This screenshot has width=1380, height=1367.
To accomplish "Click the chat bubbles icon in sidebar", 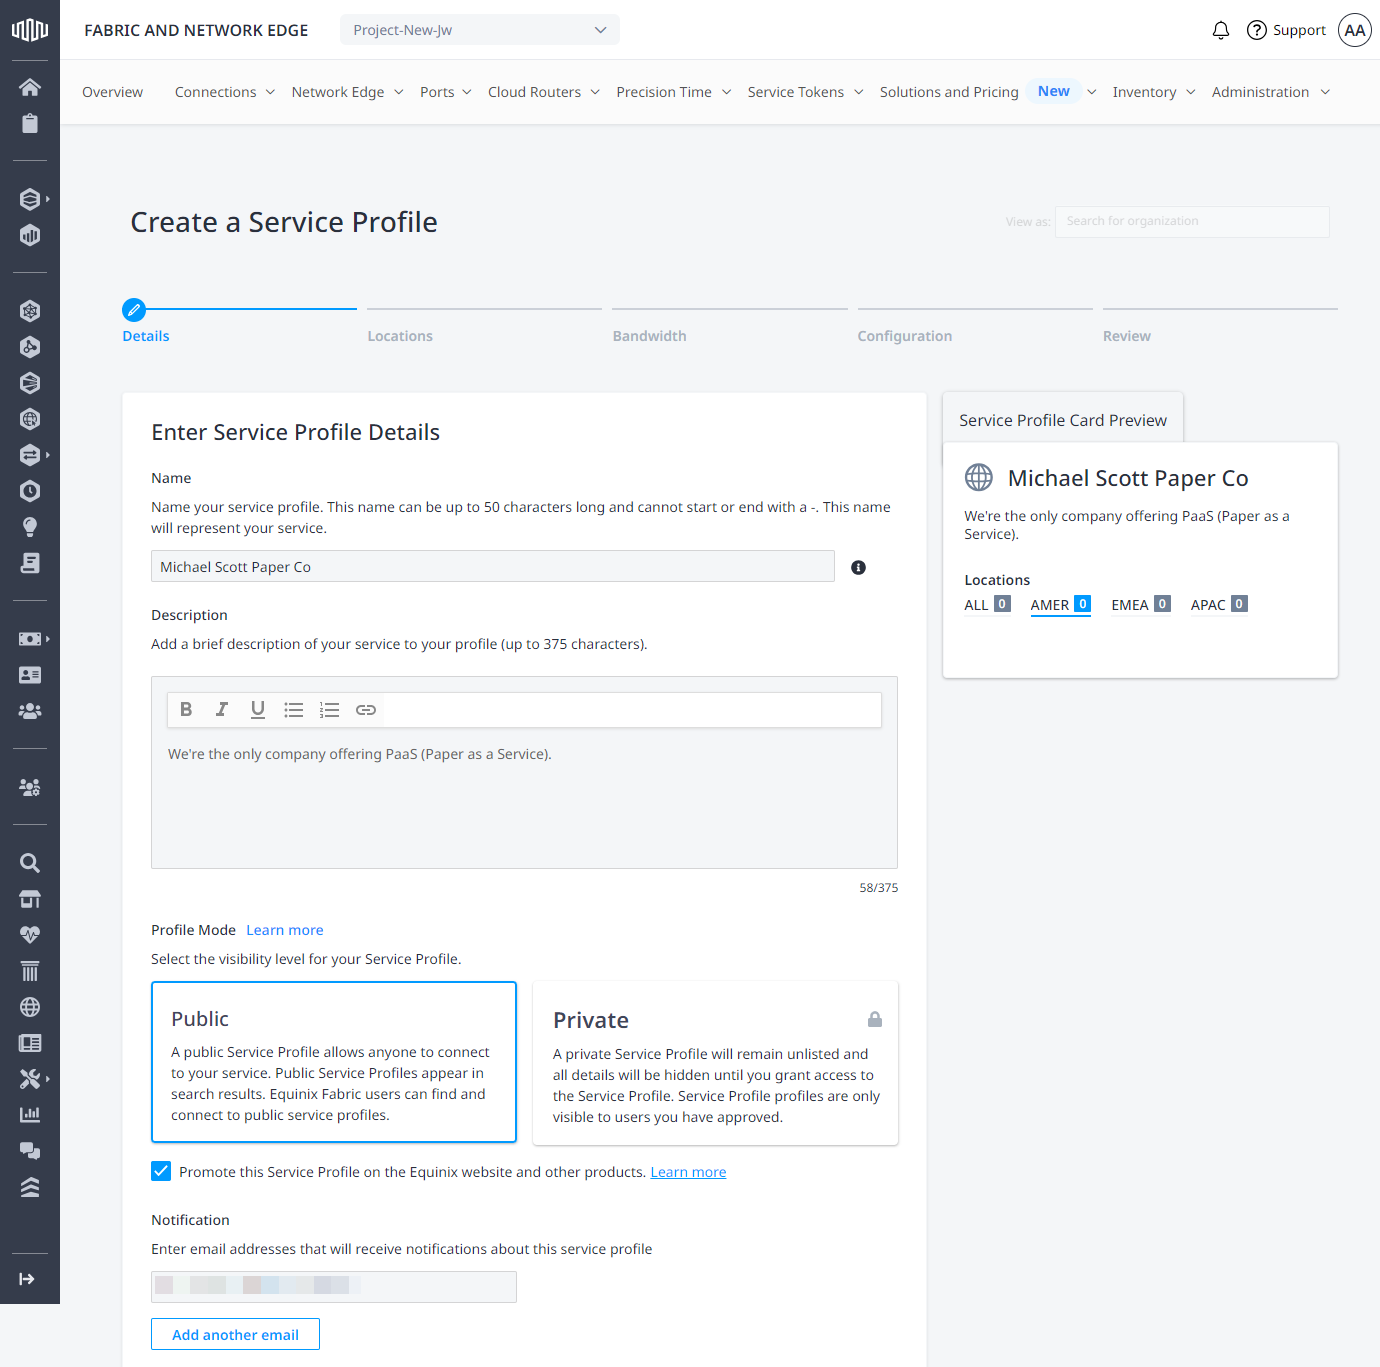I will point(30,1151).
